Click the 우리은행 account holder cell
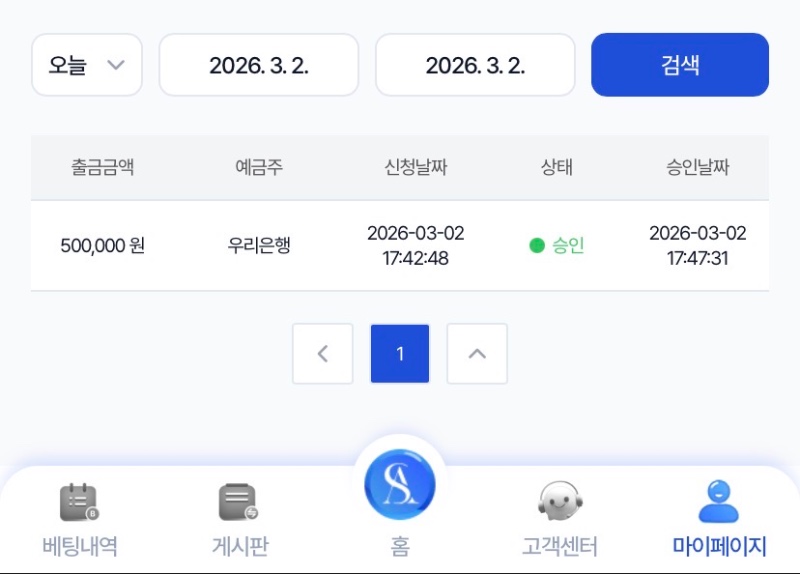The height and width of the screenshot is (574, 800). pos(259,245)
